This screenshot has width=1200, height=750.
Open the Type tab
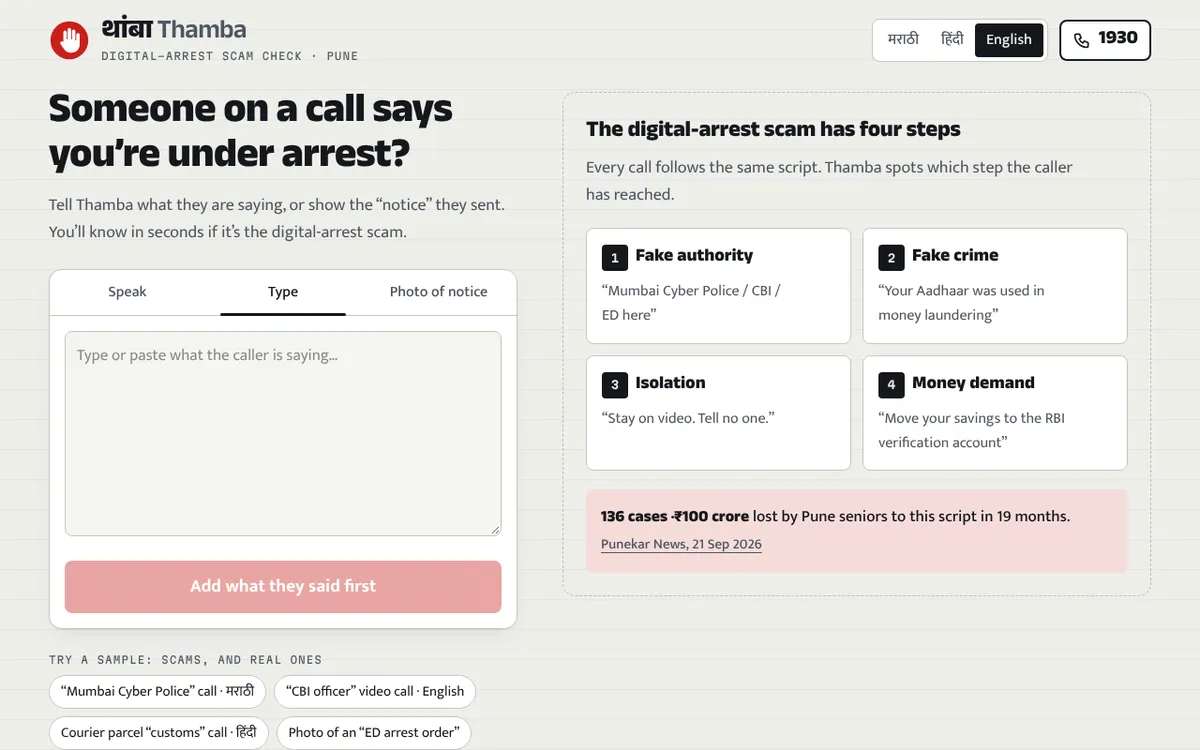pos(283,292)
